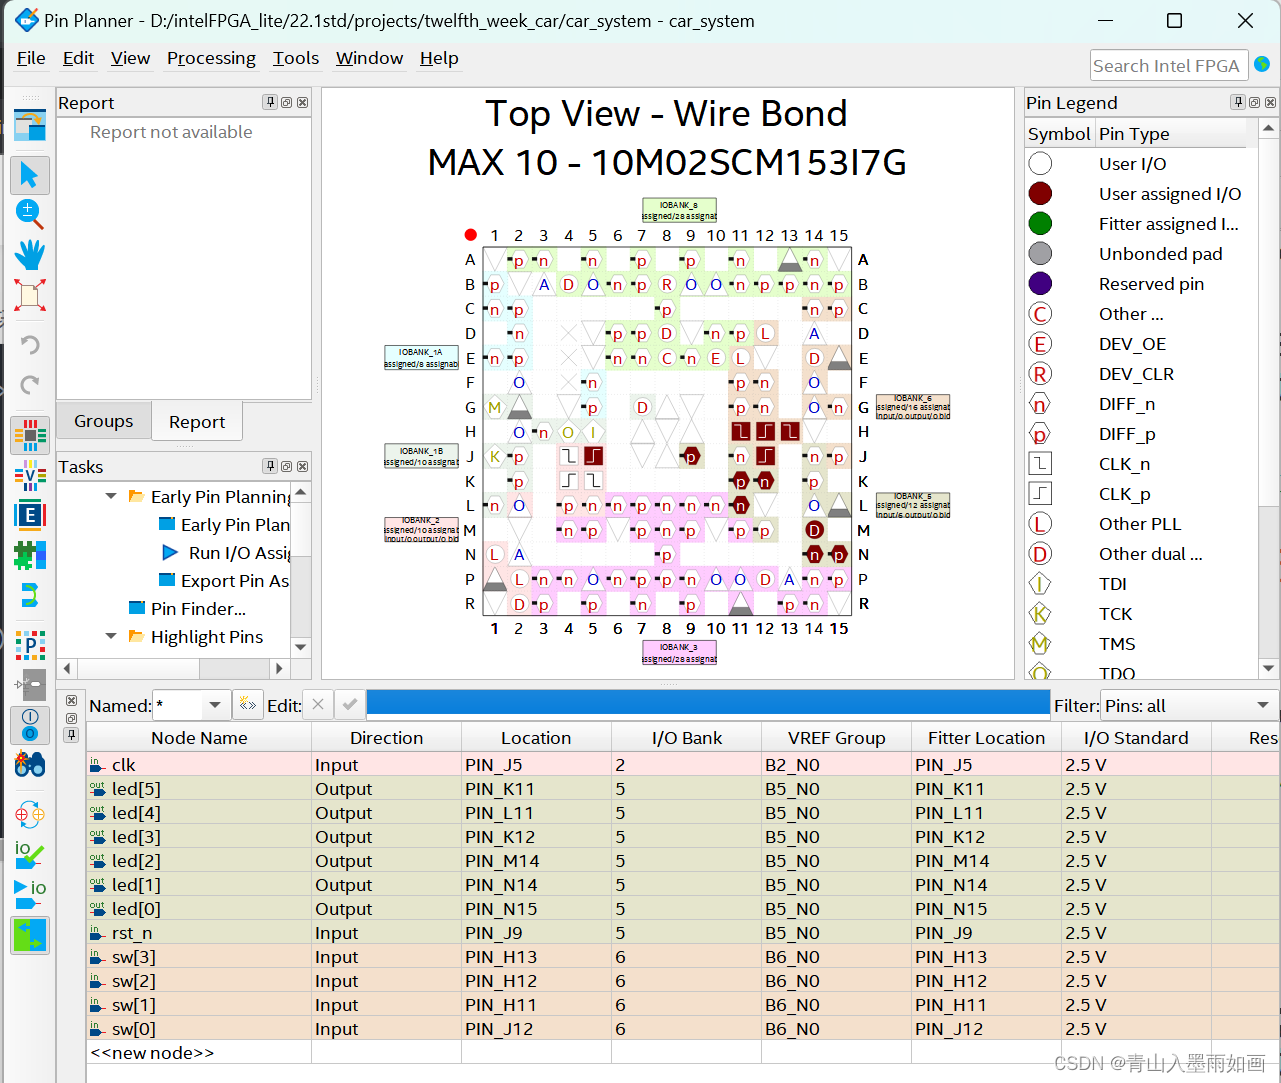Click the purple Reserved pin symbol

[1040, 283]
